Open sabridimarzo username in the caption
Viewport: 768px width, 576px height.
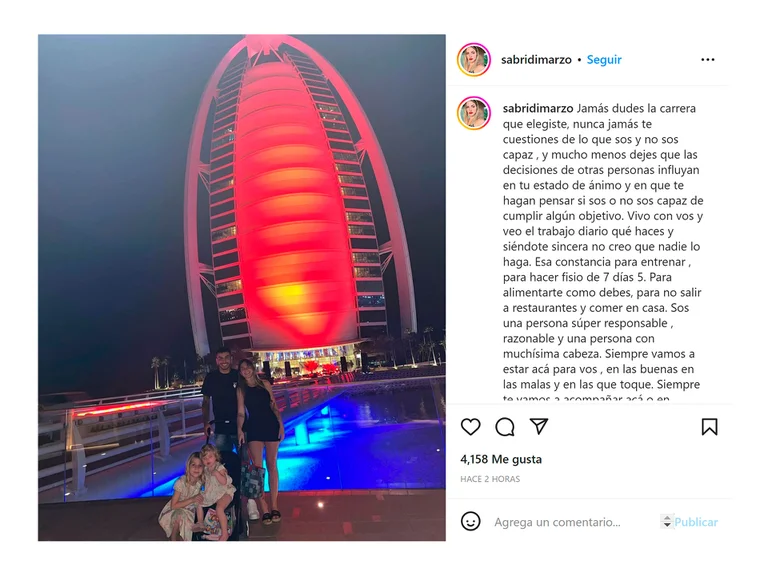click(538, 108)
